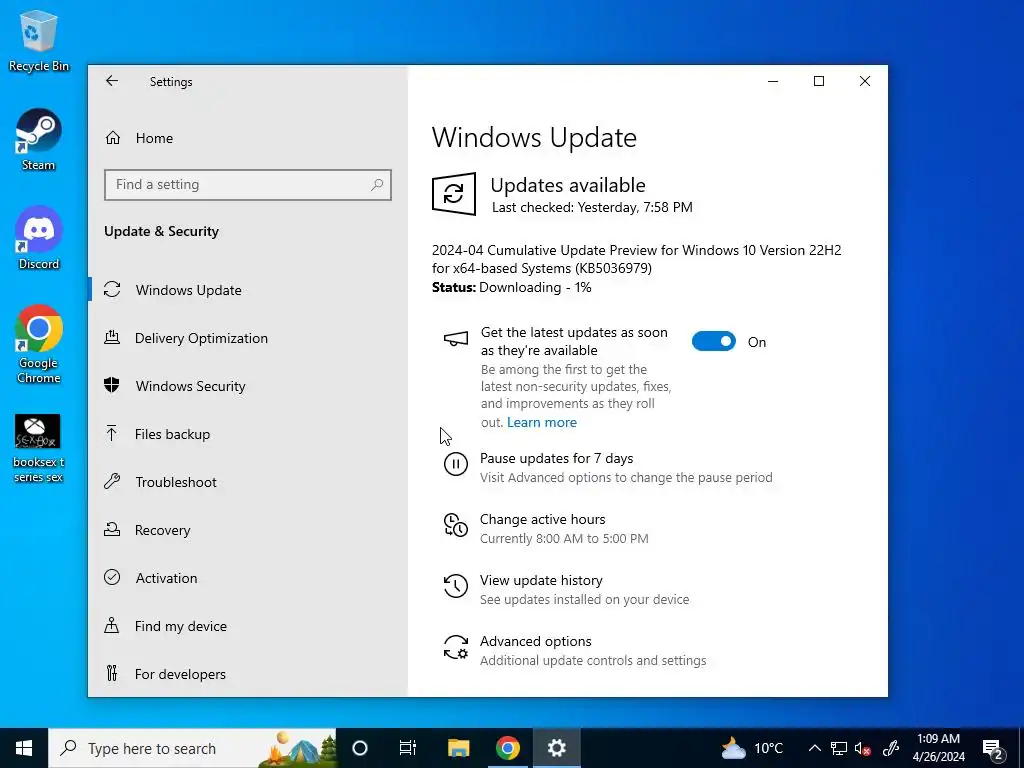
Task: Click the View update history icon
Action: 456,586
